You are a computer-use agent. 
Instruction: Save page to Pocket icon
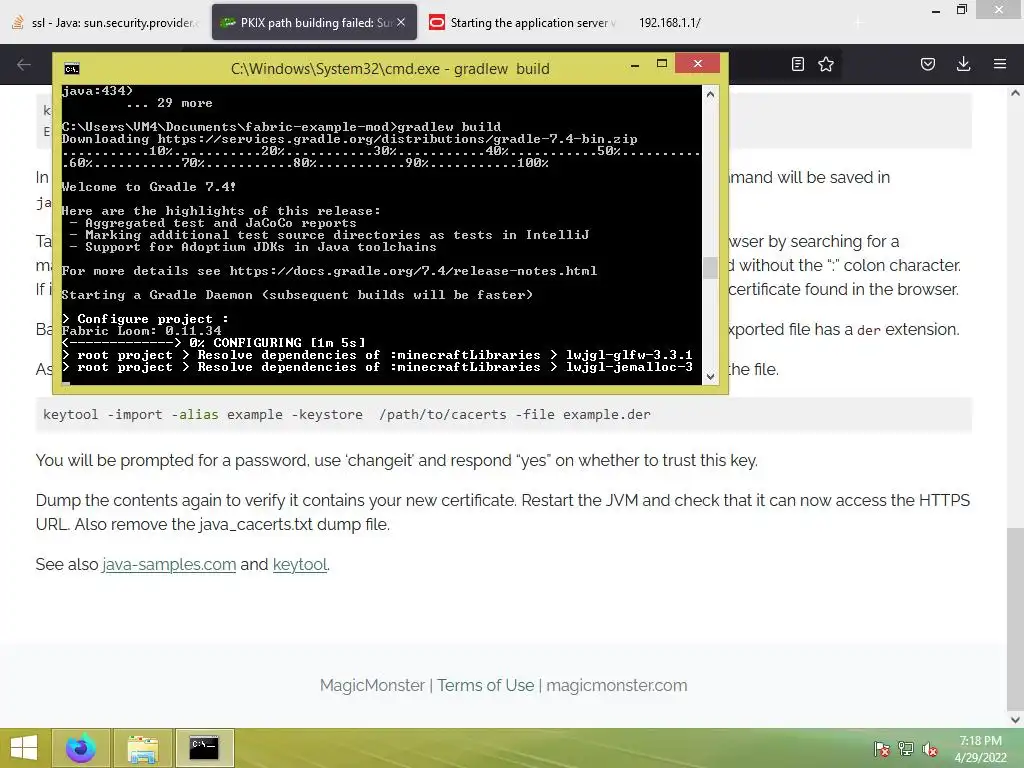click(x=928, y=64)
